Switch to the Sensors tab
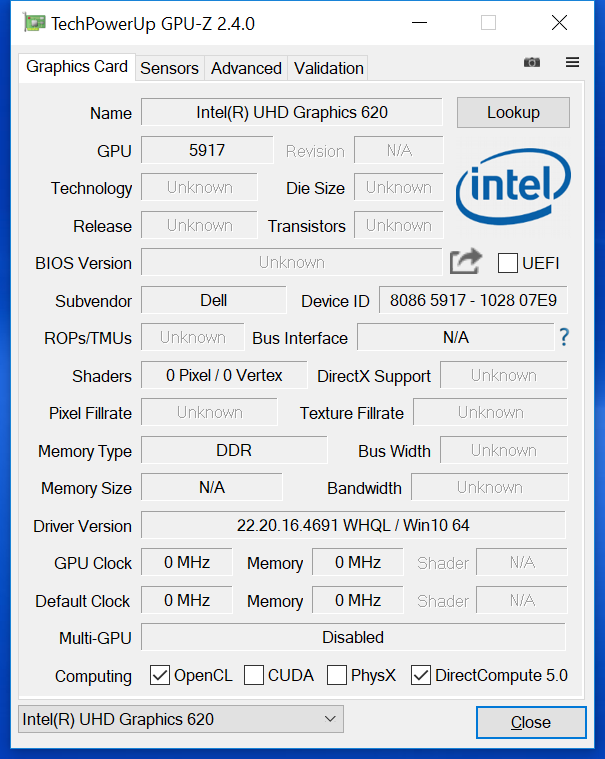605x759 pixels. (169, 68)
